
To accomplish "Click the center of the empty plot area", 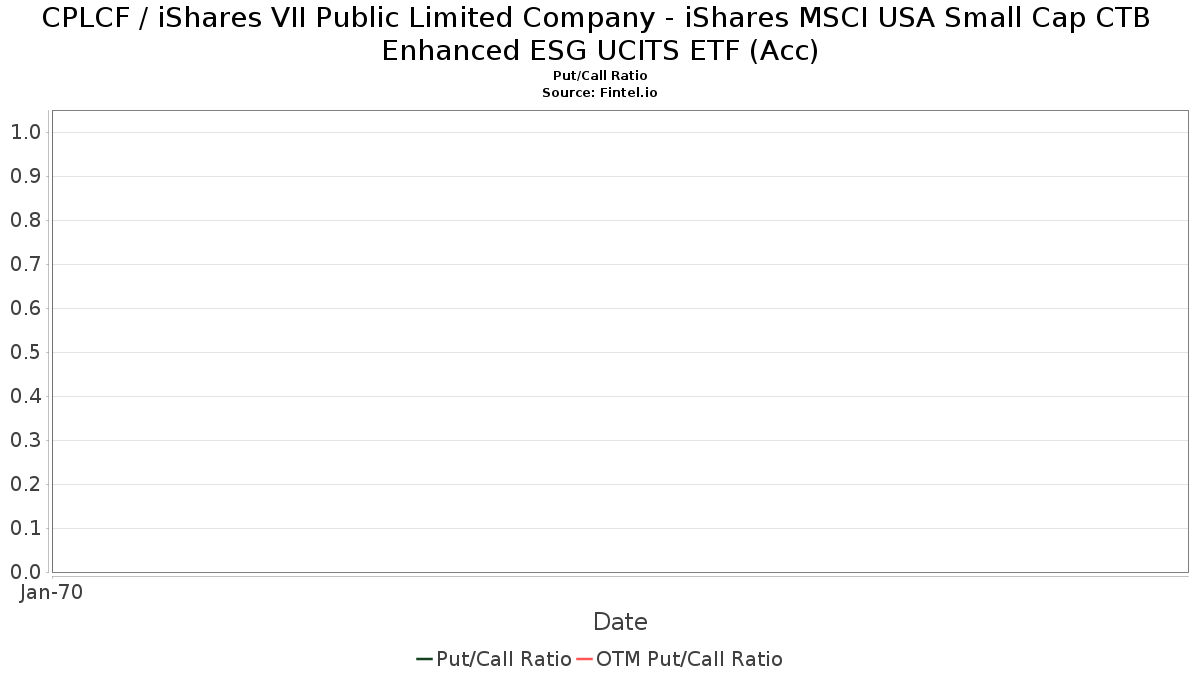I will pyautogui.click(x=620, y=341).
